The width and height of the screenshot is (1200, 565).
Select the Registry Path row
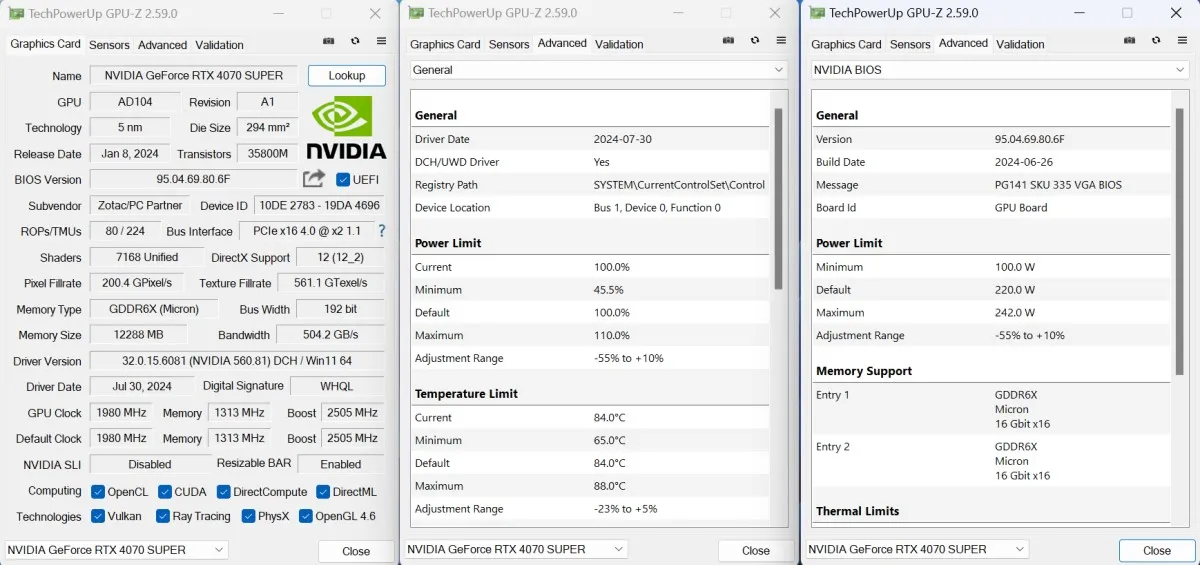(x=591, y=185)
